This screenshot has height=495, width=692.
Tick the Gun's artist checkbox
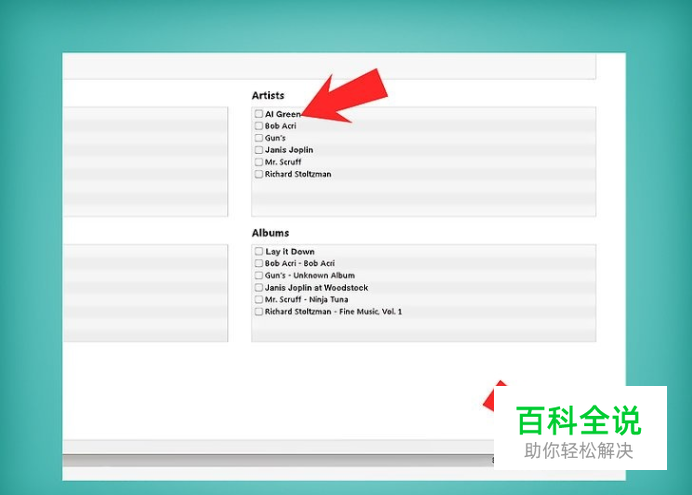click(259, 138)
